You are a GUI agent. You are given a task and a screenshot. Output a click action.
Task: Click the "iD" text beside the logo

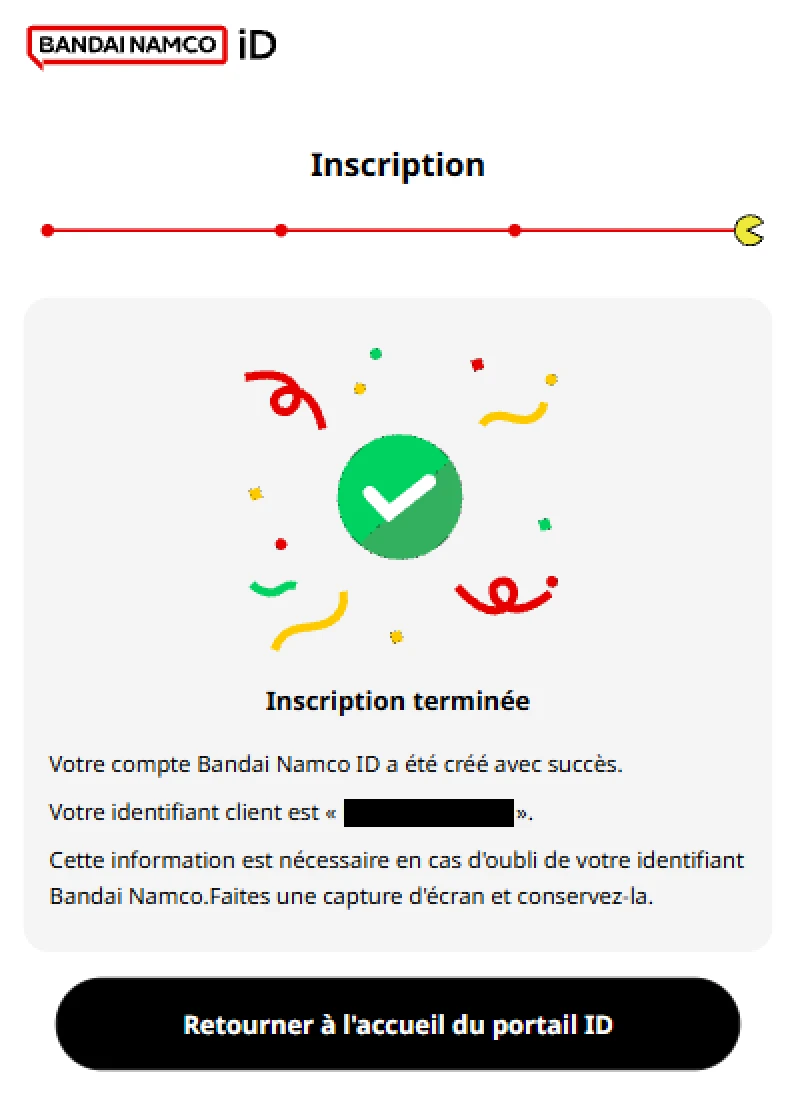pos(257,45)
